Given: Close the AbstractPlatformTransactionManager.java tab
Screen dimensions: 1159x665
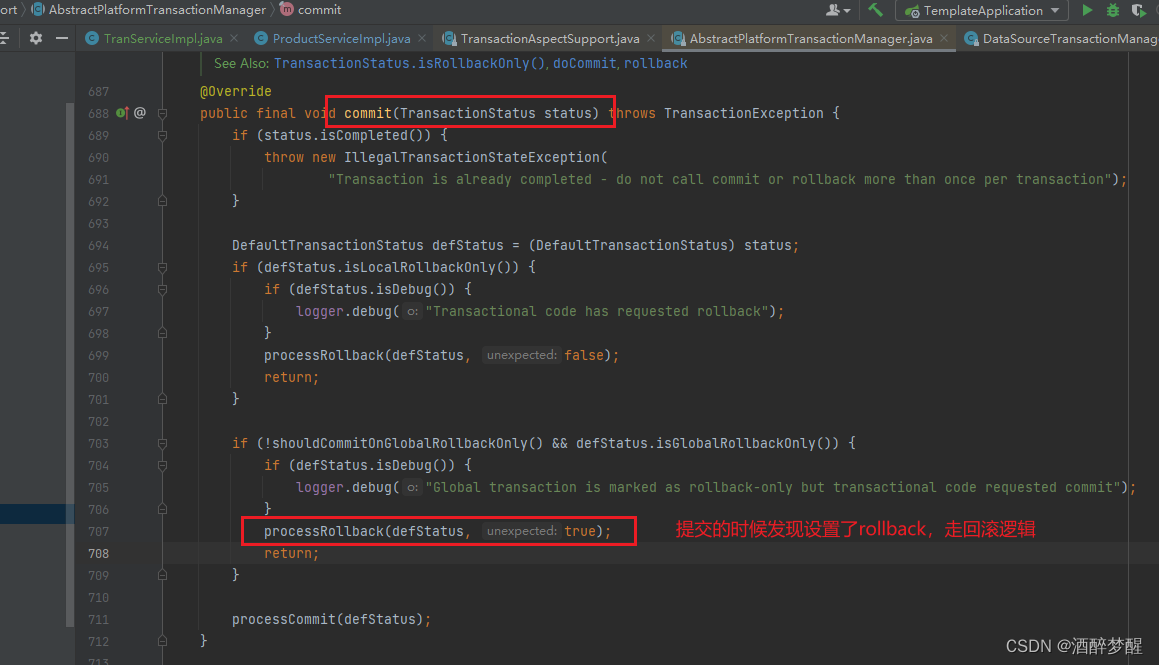Looking at the screenshot, I should coord(944,38).
